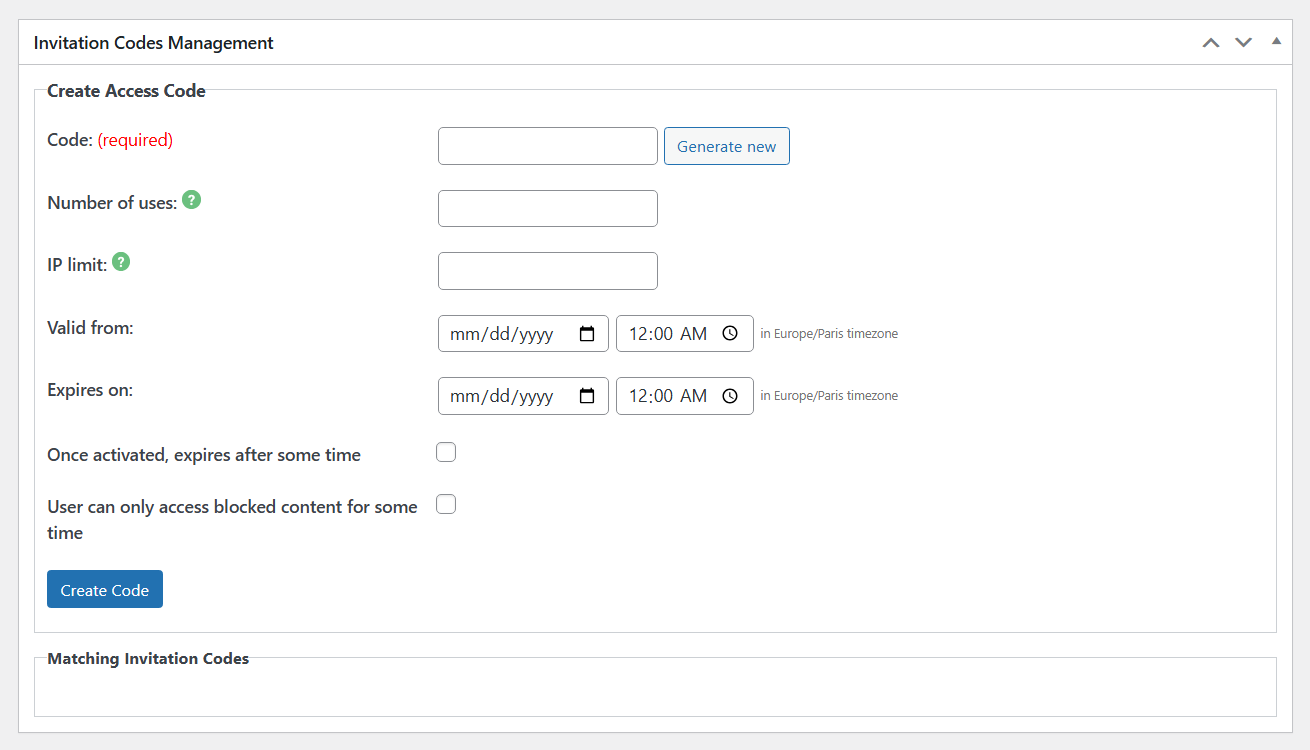This screenshot has height=750, width=1310.
Task: Move the panel up with up chevron
Action: point(1211,43)
